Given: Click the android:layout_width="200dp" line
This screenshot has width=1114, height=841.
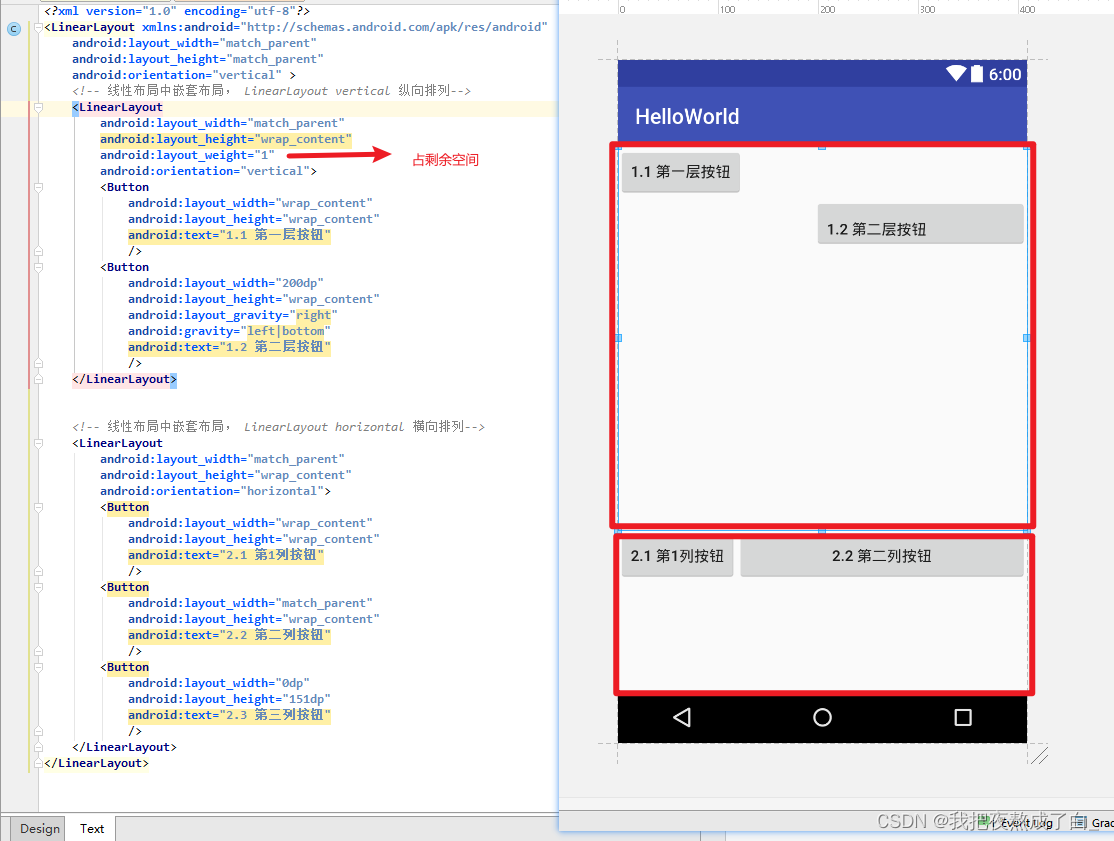Looking at the screenshot, I should [225, 283].
